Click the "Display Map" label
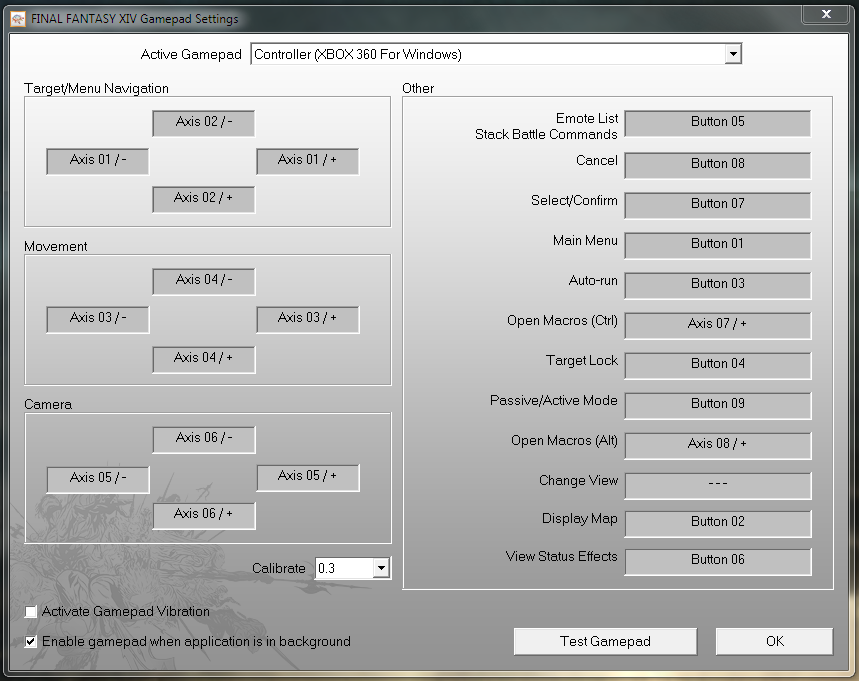 tap(580, 518)
